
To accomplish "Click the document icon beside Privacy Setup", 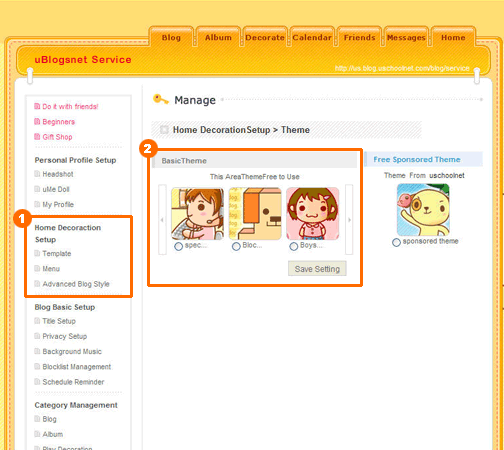I will (x=37, y=336).
